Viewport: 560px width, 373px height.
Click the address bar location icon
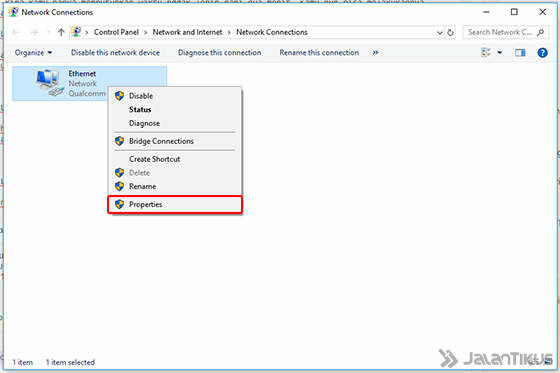coord(76,32)
